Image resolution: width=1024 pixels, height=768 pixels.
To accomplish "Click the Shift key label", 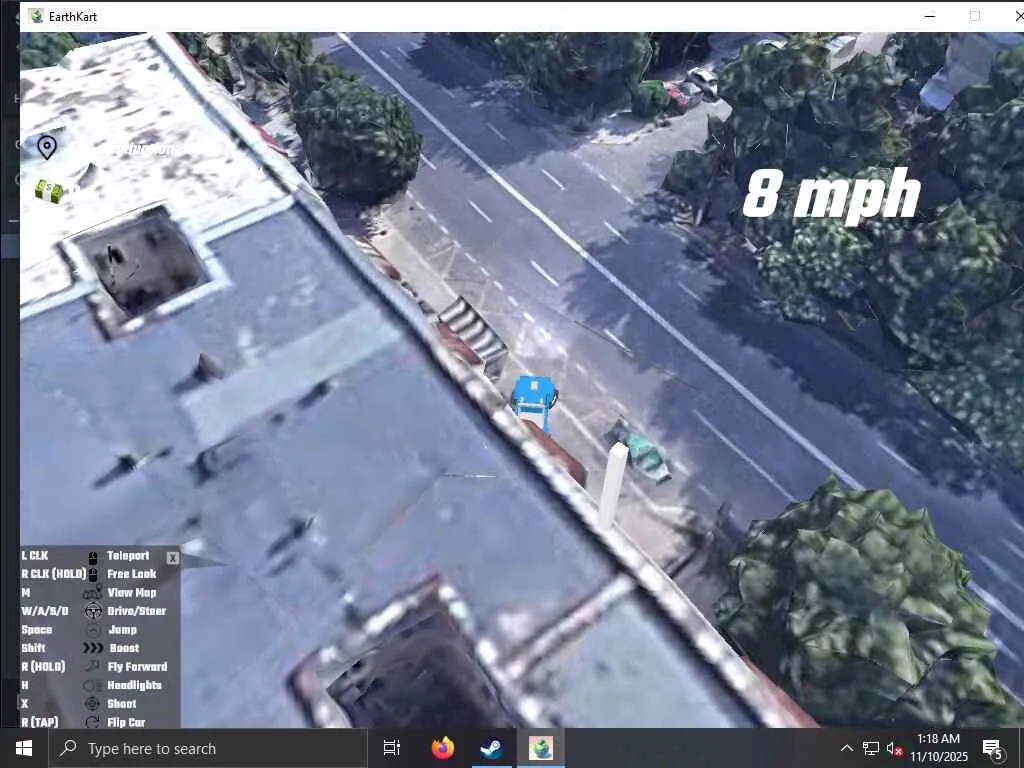I will (33, 648).
